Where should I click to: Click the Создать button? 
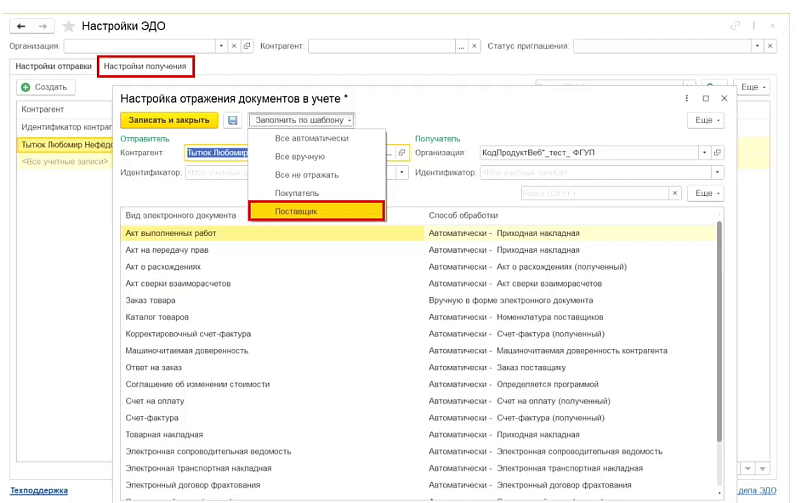pos(46,87)
